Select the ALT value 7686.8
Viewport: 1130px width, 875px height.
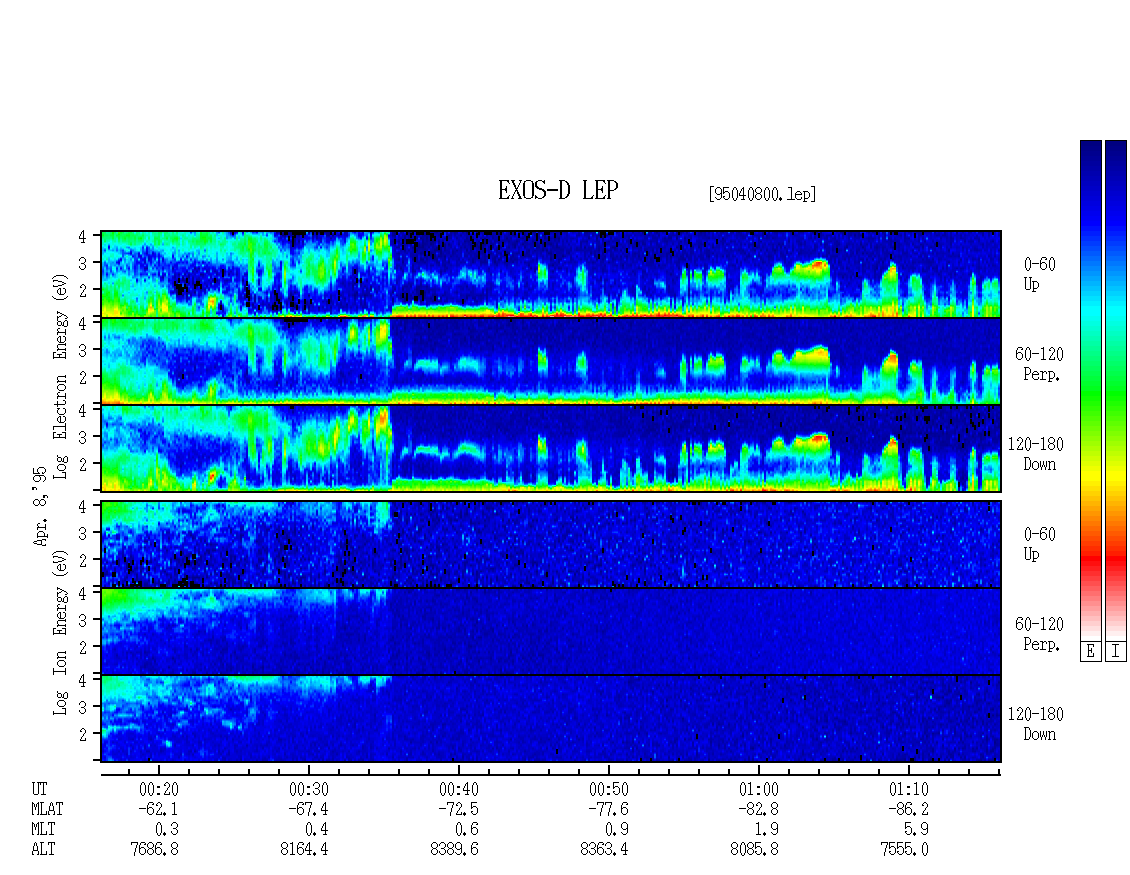[154, 850]
